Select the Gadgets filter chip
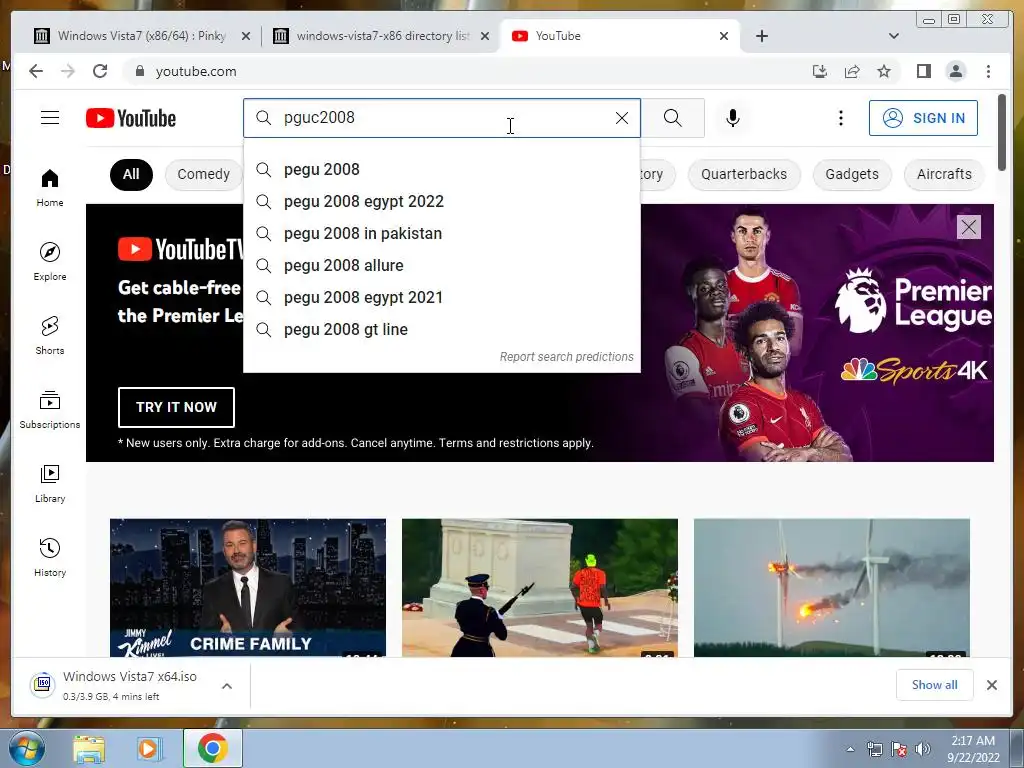1024x768 pixels. [852, 174]
